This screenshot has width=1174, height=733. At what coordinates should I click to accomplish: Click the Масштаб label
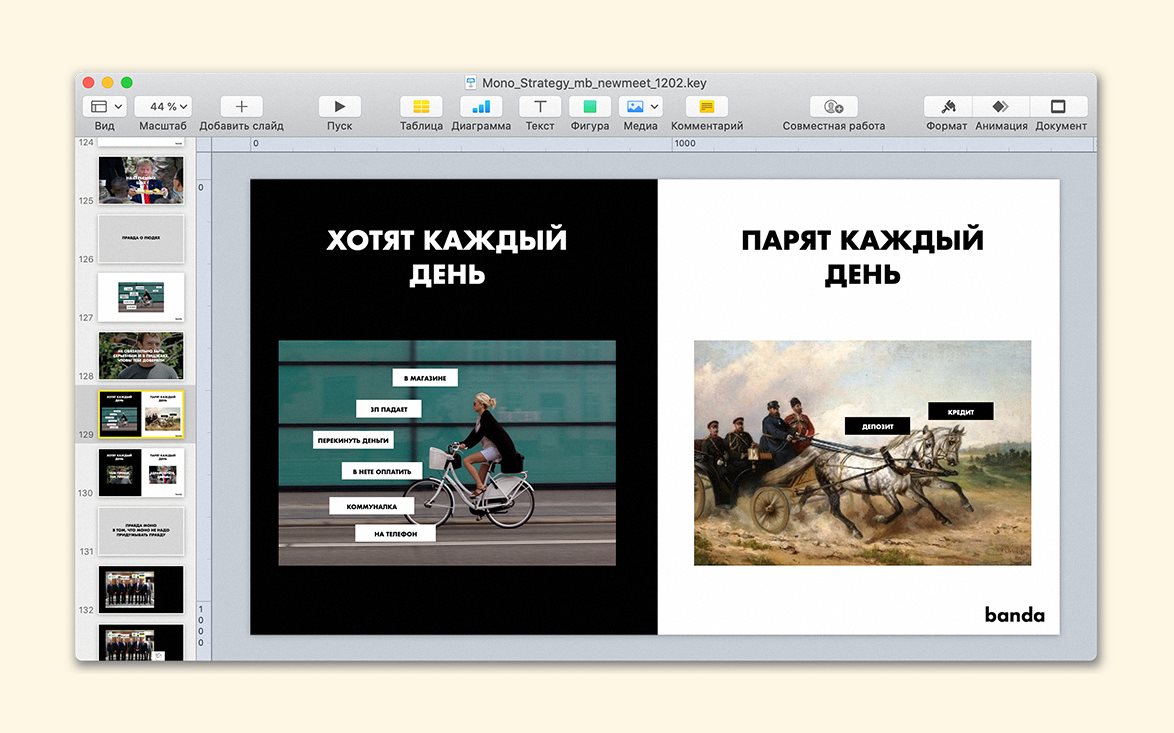coord(162,126)
